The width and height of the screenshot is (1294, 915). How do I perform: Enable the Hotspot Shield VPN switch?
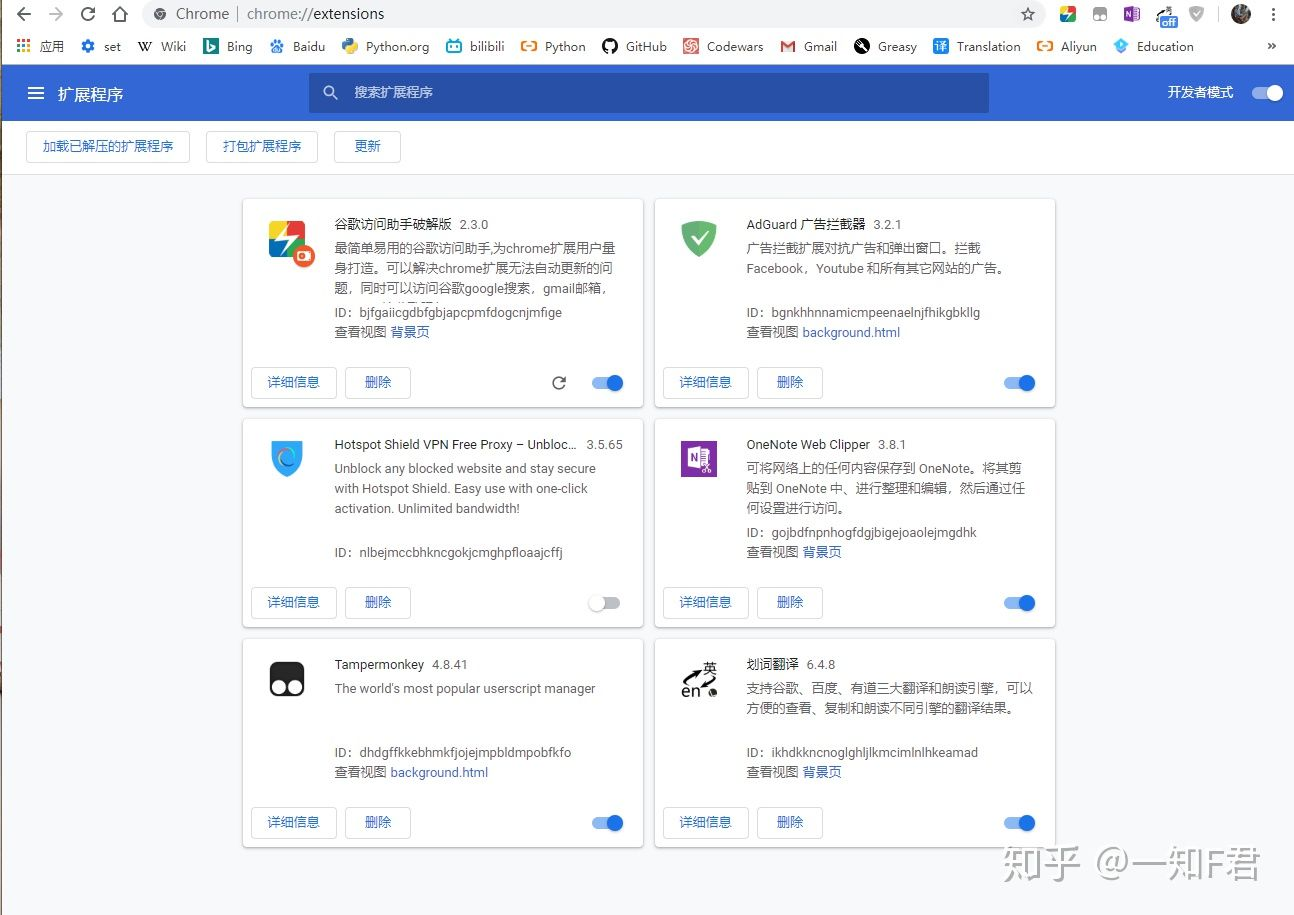tap(604, 603)
